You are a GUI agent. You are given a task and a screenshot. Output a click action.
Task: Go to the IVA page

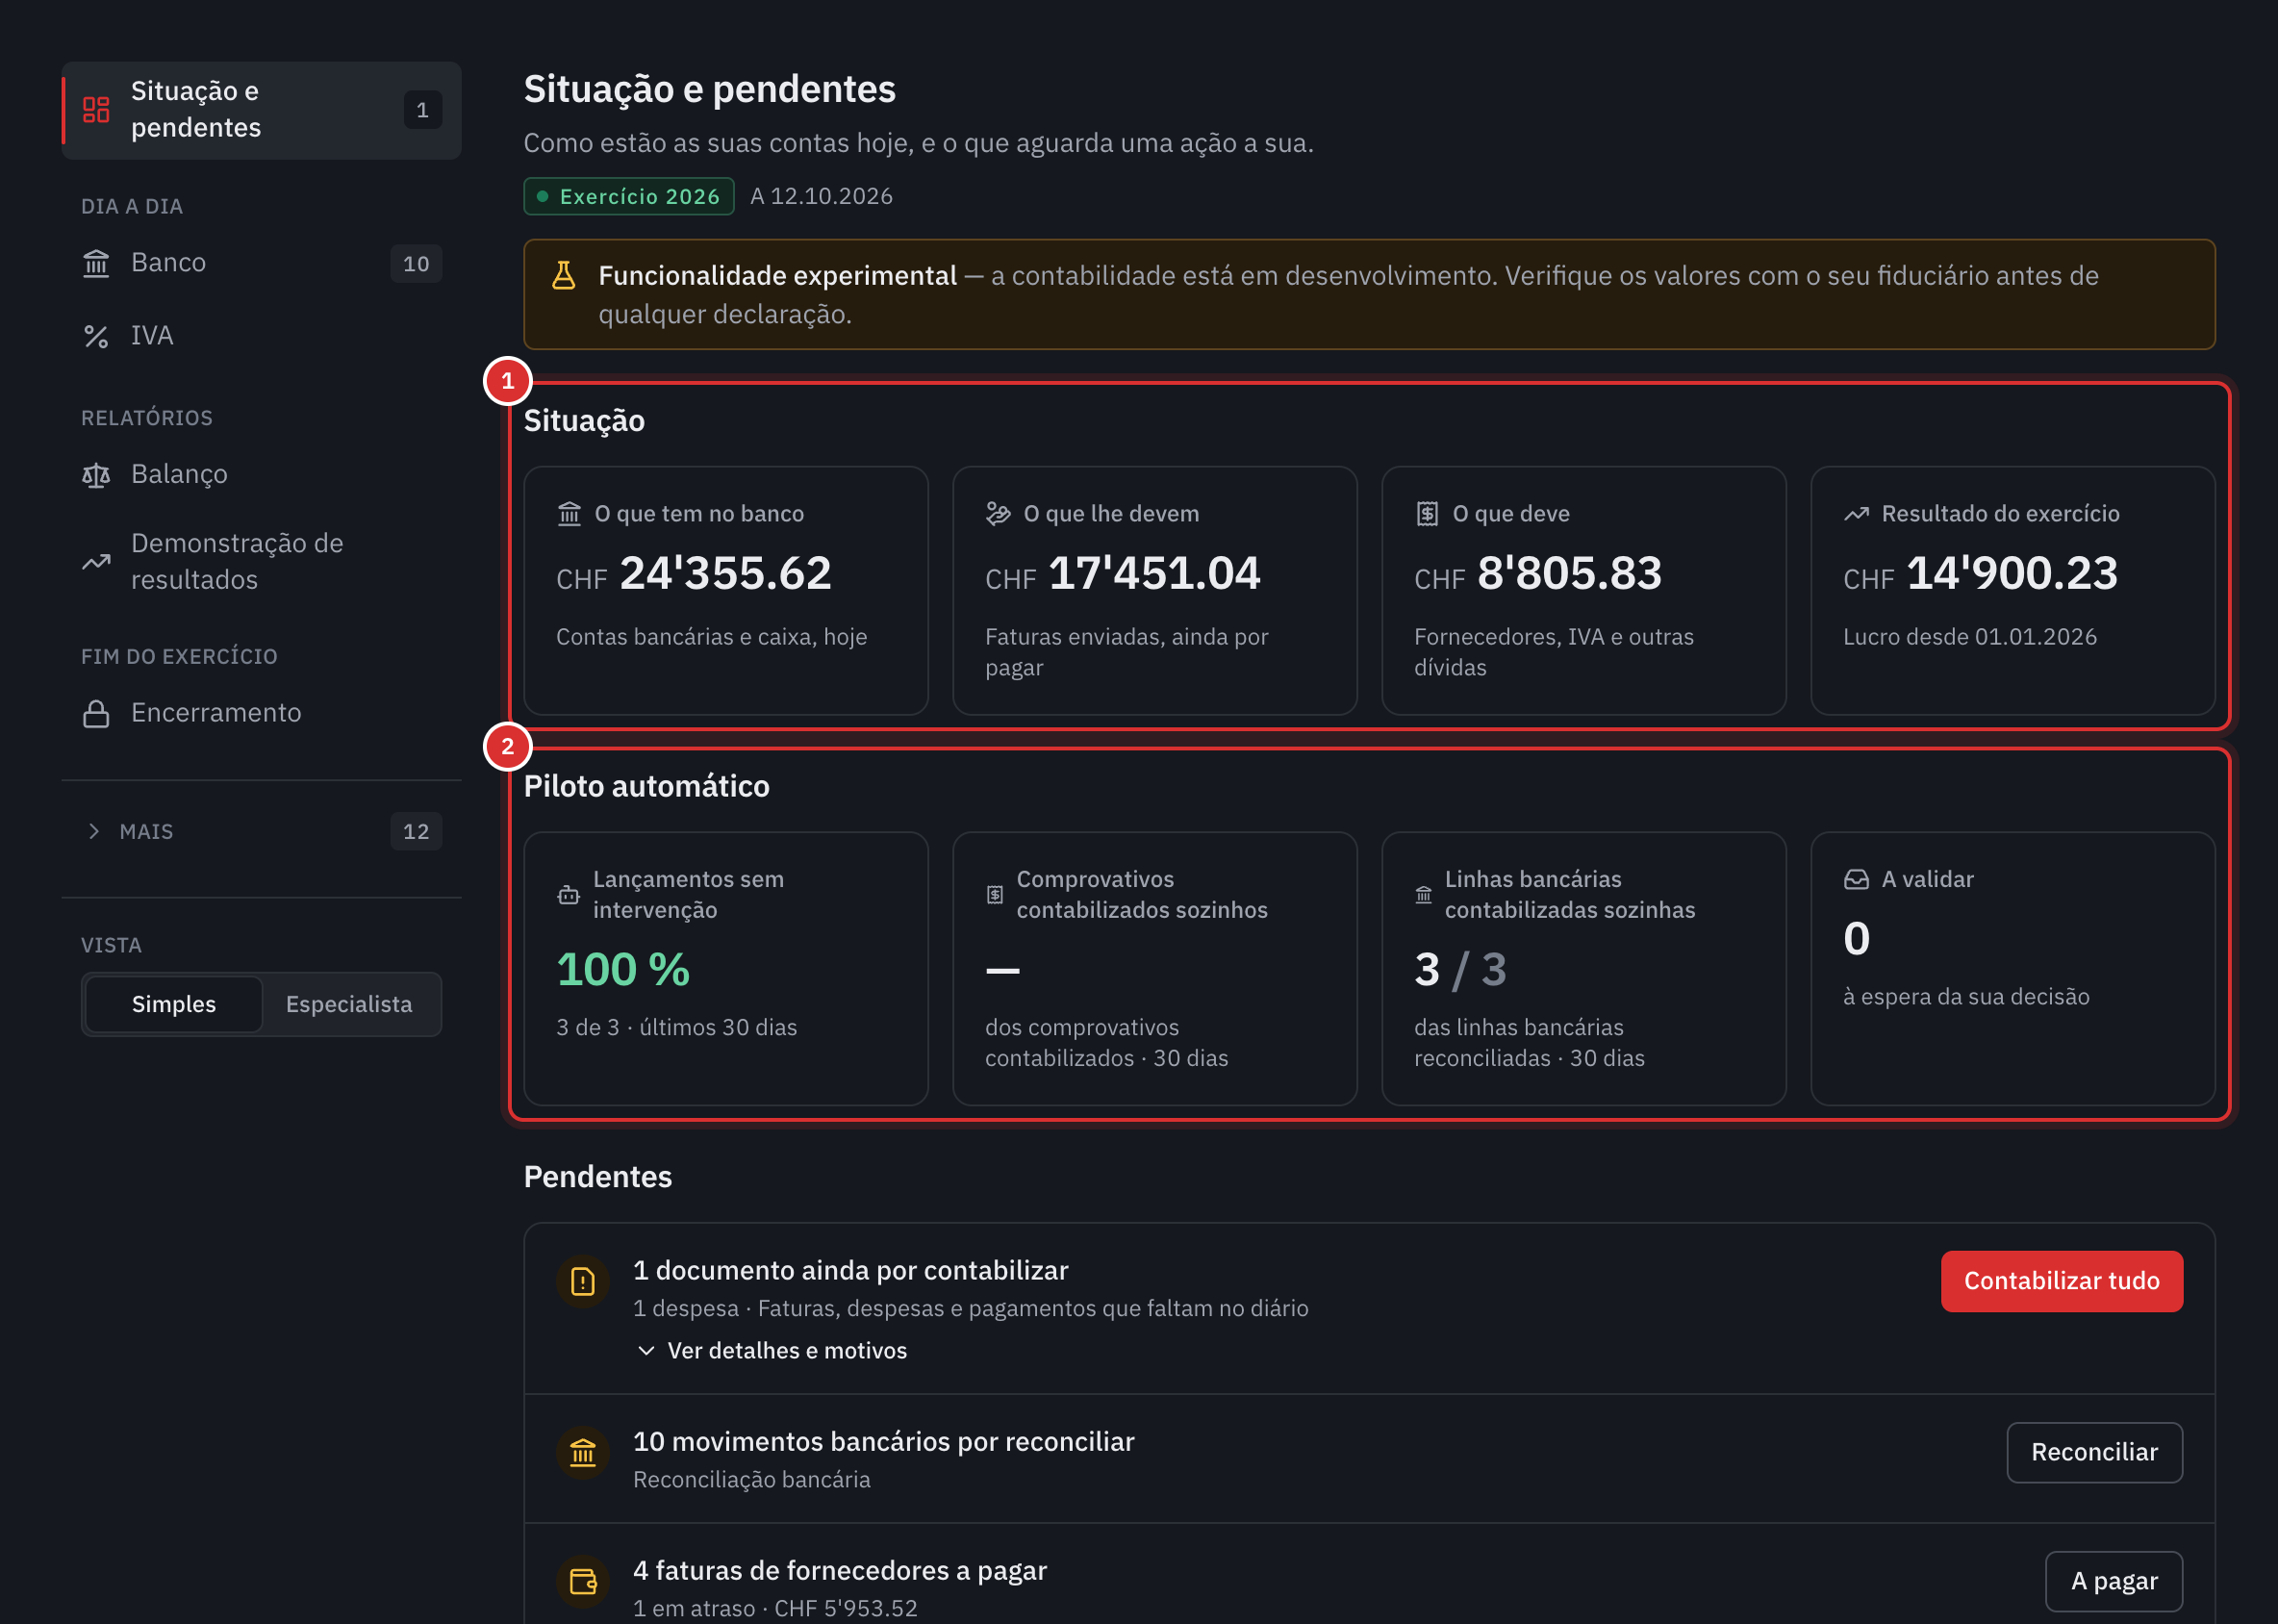tap(261, 336)
